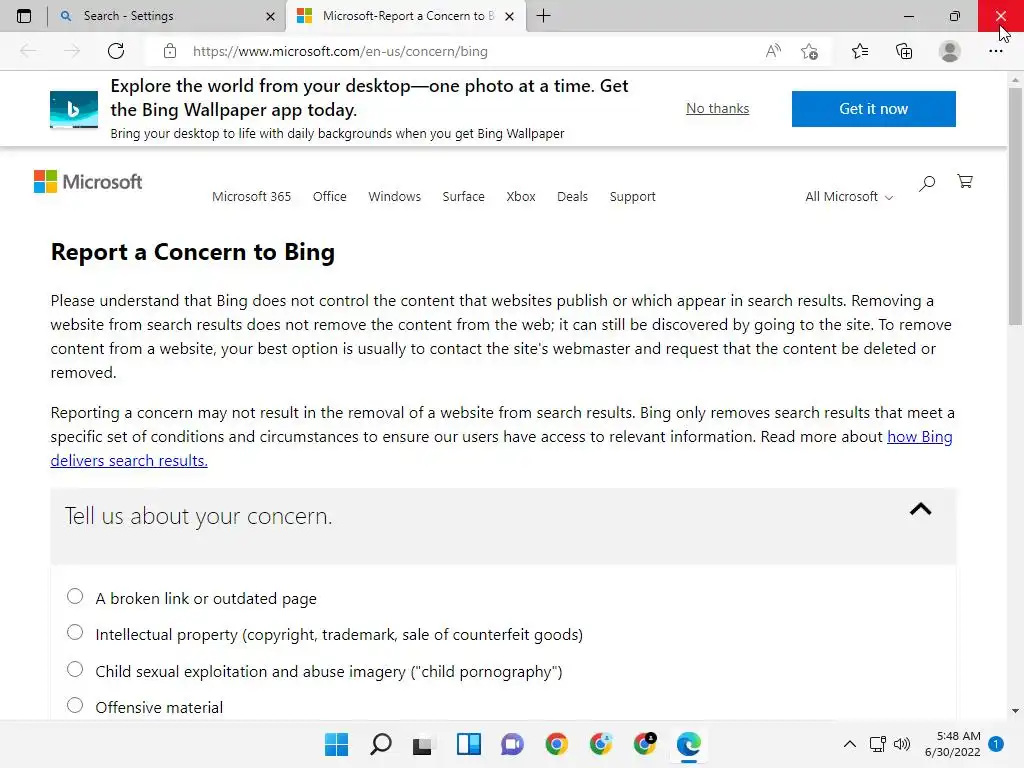Select Offensive material radio option
The height and width of the screenshot is (768, 1024).
pos(75,705)
